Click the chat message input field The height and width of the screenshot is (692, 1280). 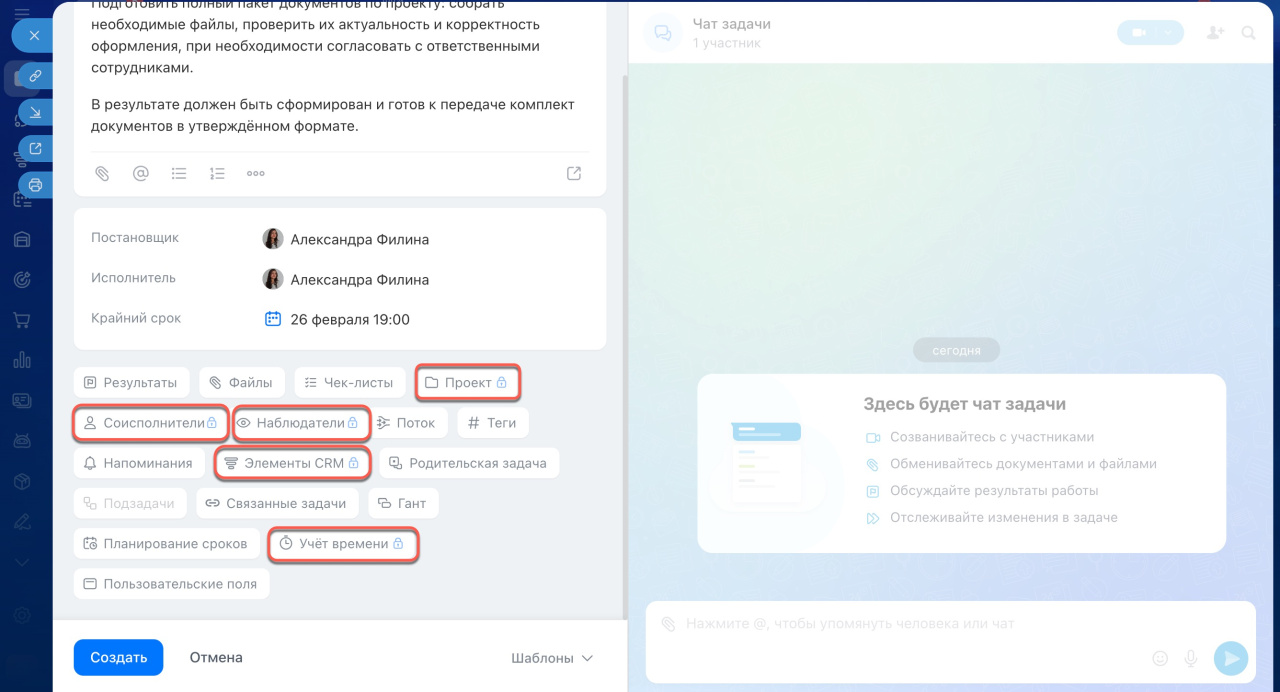(900, 624)
